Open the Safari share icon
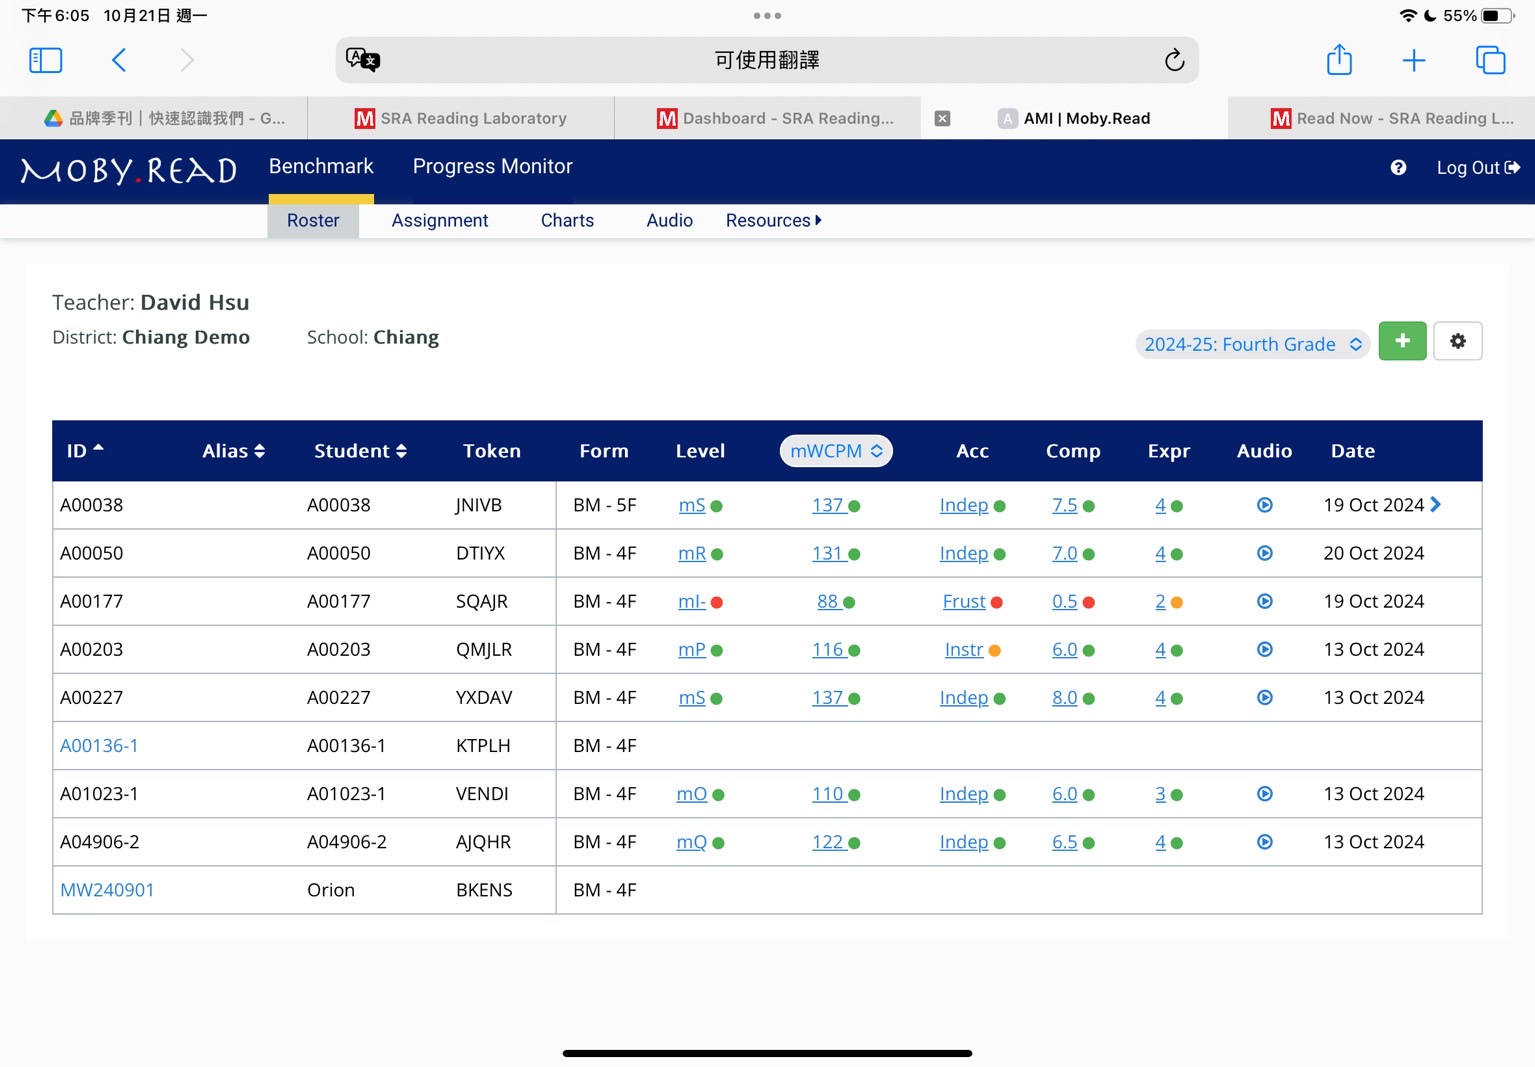The height and width of the screenshot is (1067, 1535). click(x=1339, y=60)
